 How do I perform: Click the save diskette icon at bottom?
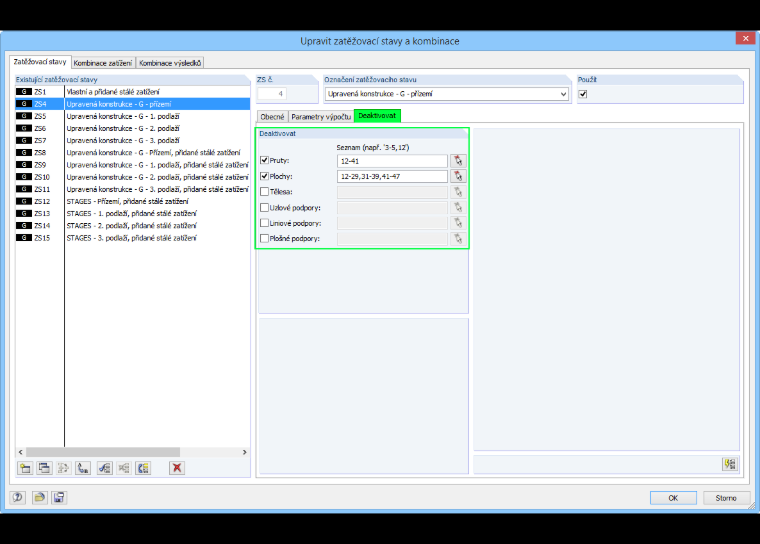click(x=59, y=497)
